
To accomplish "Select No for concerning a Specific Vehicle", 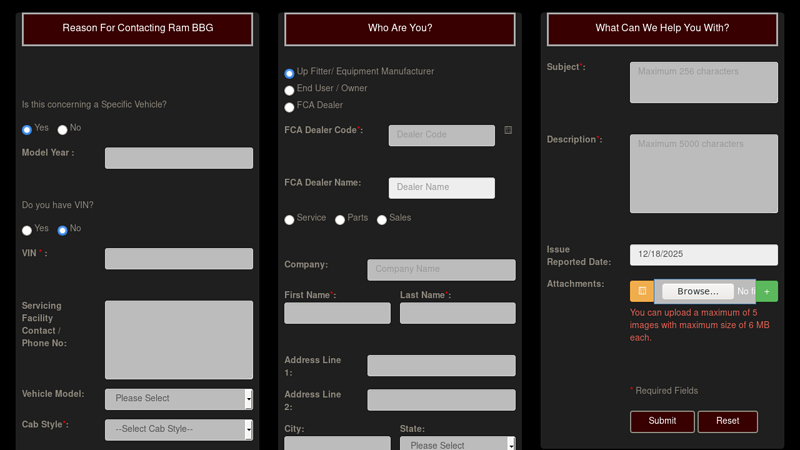I will [62, 130].
